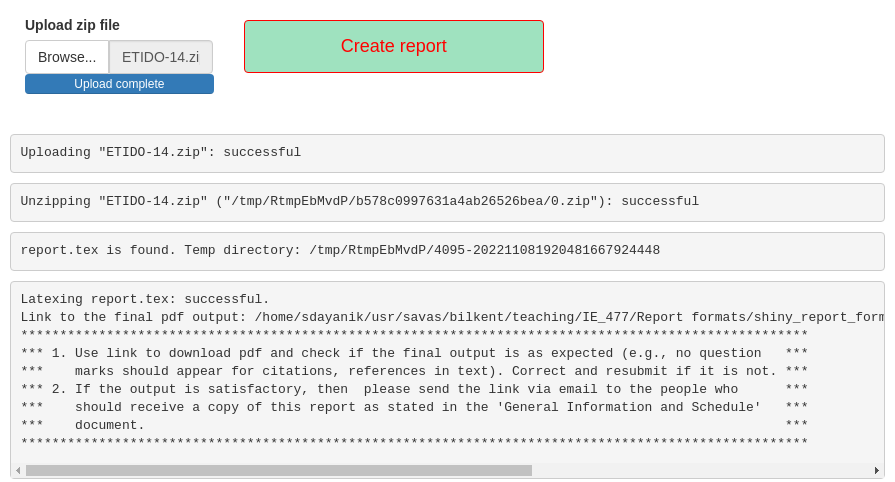Click the Latexing report.tex successful line
Image resolution: width=895 pixels, height=482 pixels.
pos(145,299)
